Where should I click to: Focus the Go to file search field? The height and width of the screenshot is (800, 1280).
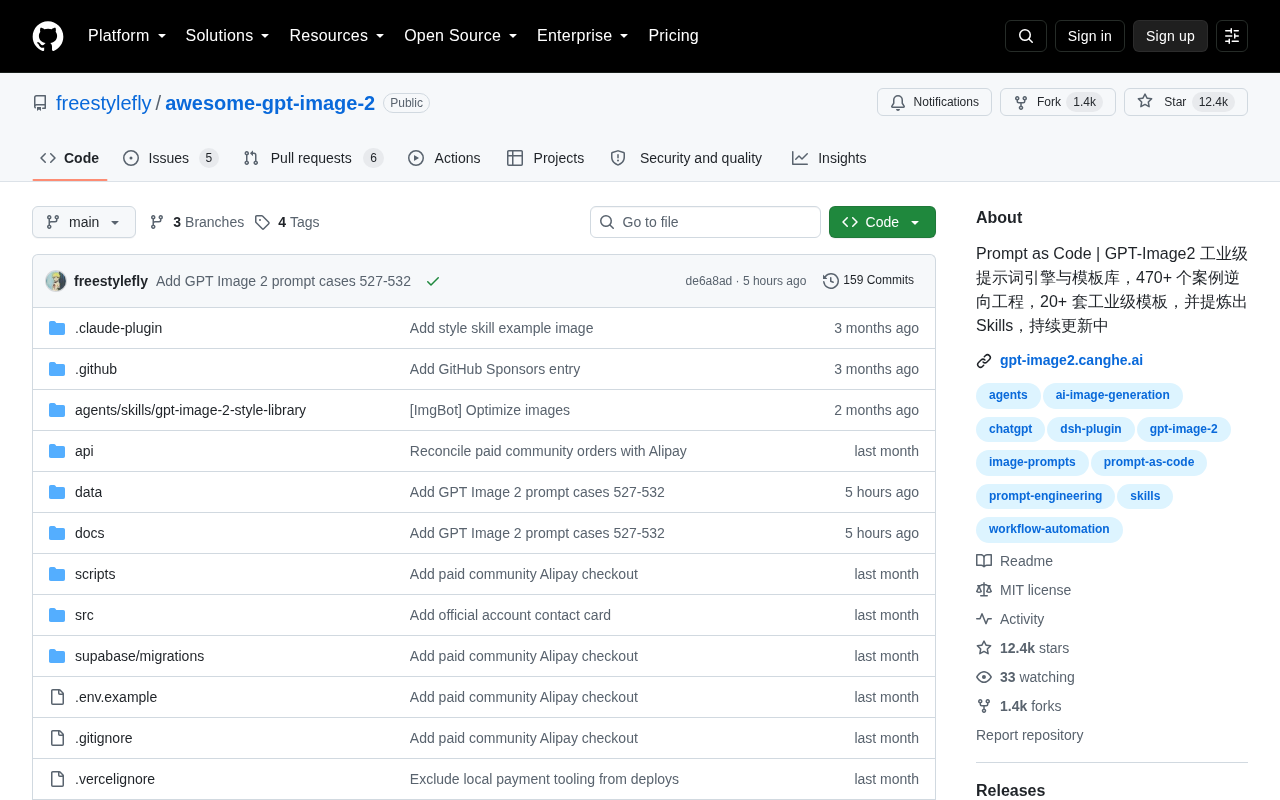pyautogui.click(x=705, y=222)
